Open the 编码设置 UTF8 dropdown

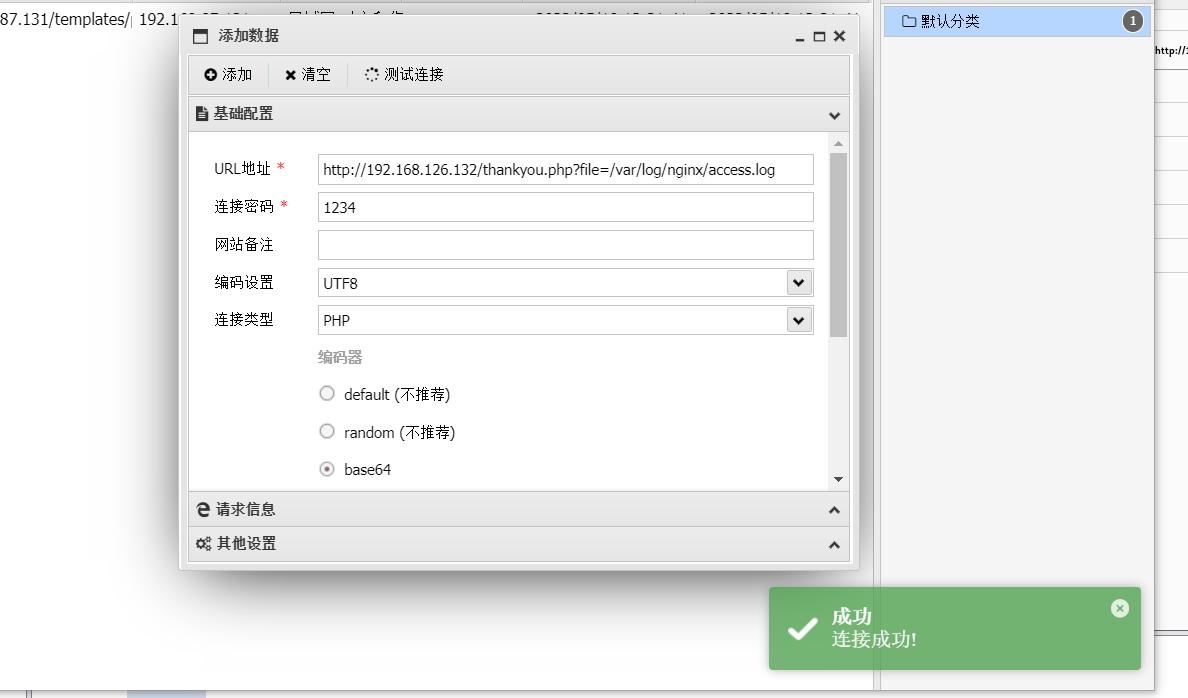798,283
